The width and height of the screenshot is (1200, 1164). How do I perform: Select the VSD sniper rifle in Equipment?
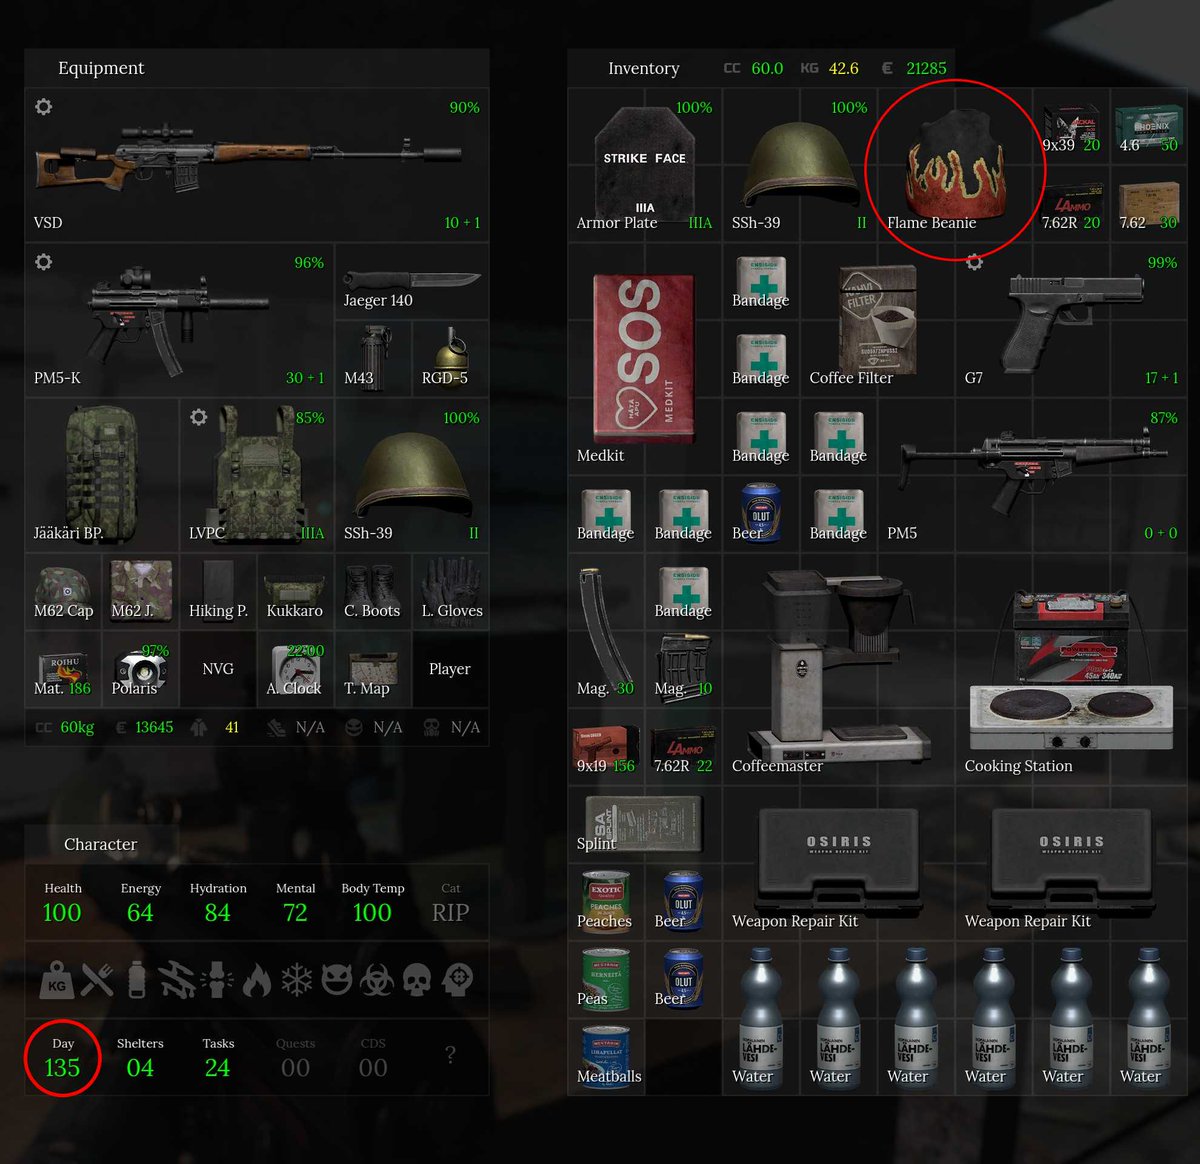coord(257,165)
